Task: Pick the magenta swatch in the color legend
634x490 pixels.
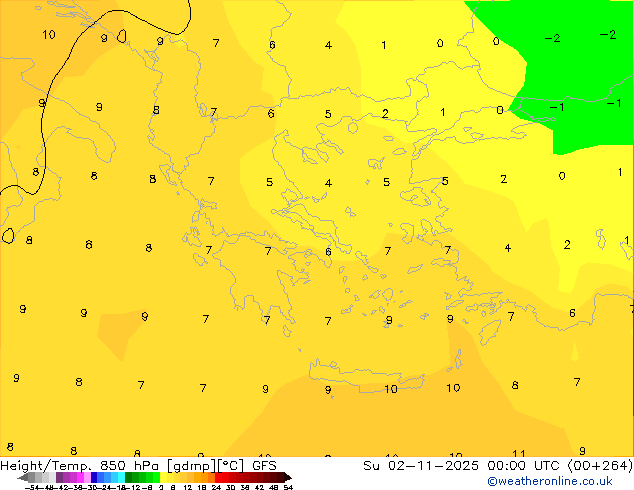Action: coord(80,477)
